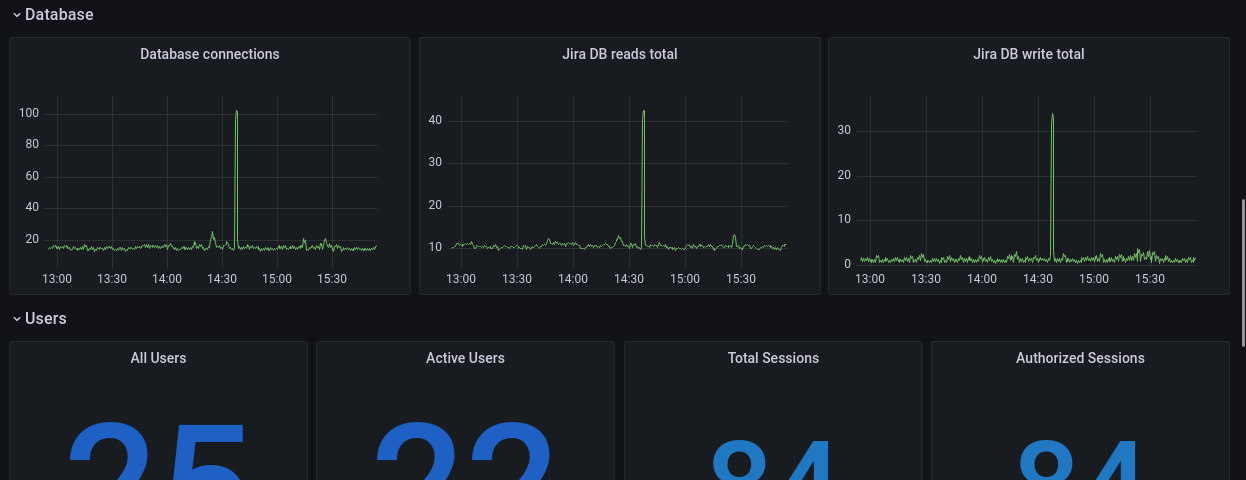The image size is (1246, 480).
Task: Click the 60 label on Database connections axis
Action: coord(32,176)
